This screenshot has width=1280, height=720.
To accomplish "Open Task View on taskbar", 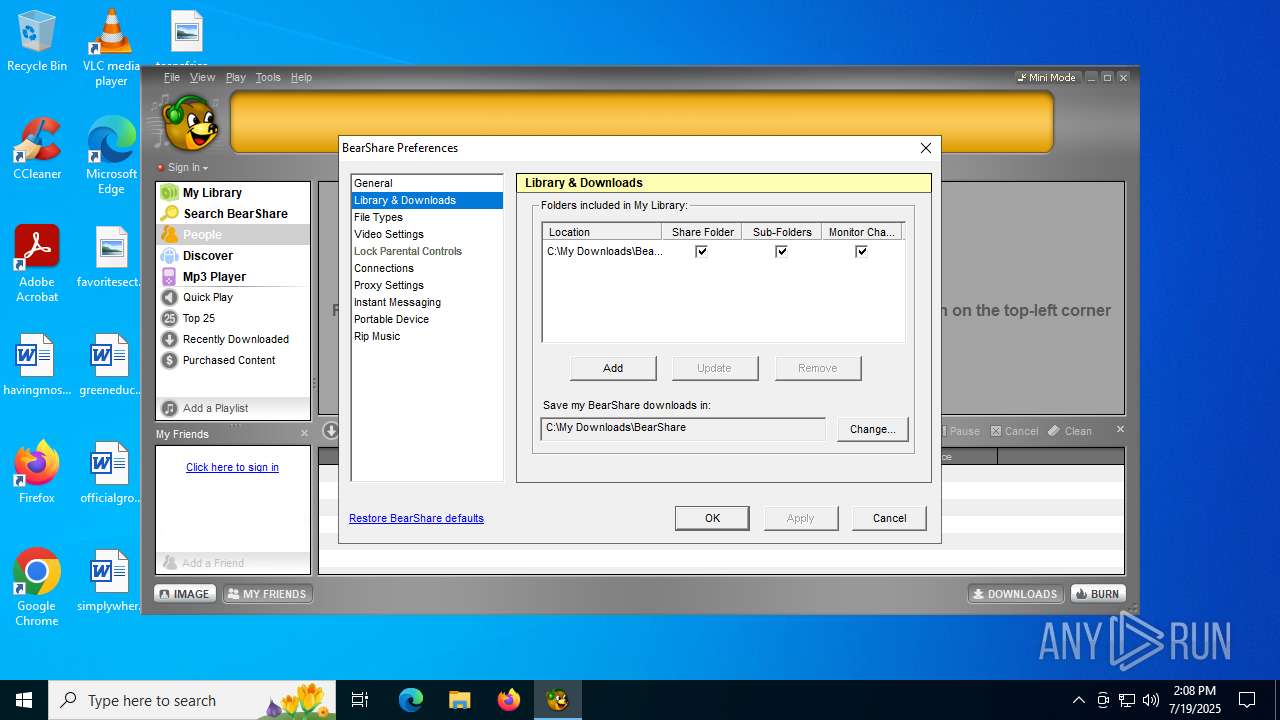I will [x=360, y=700].
